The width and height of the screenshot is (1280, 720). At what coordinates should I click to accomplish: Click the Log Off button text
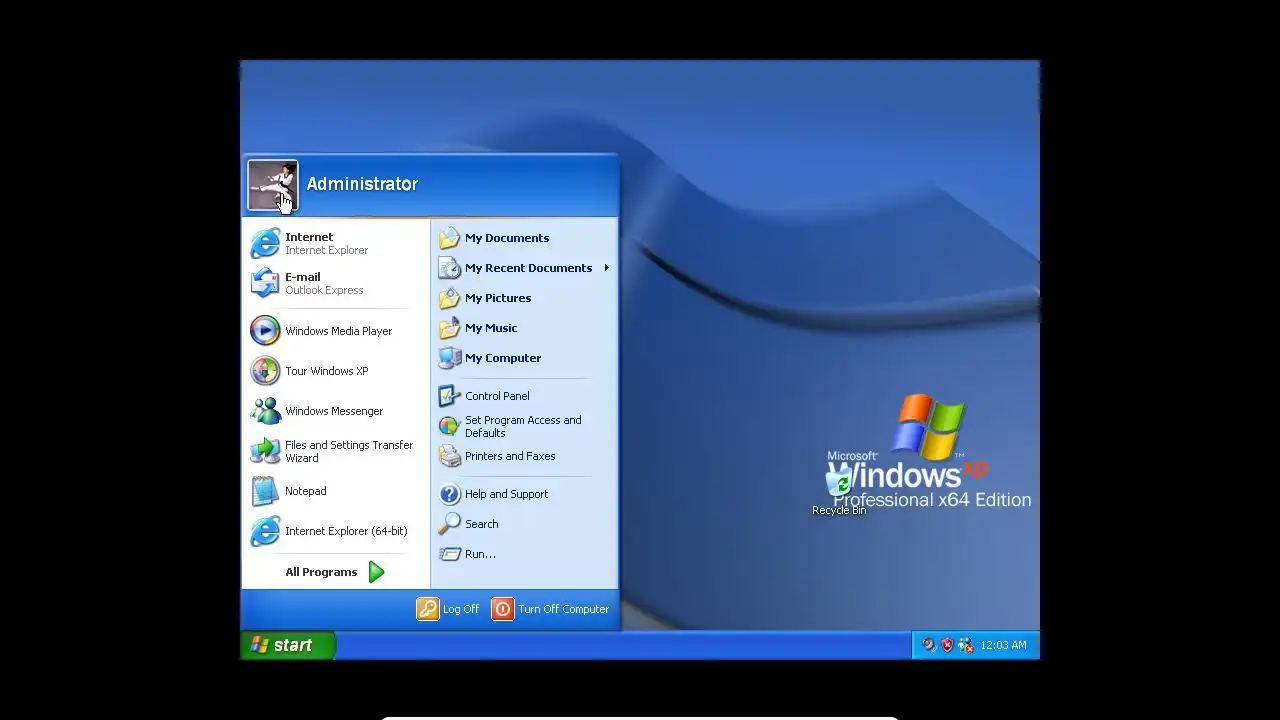[461, 609]
